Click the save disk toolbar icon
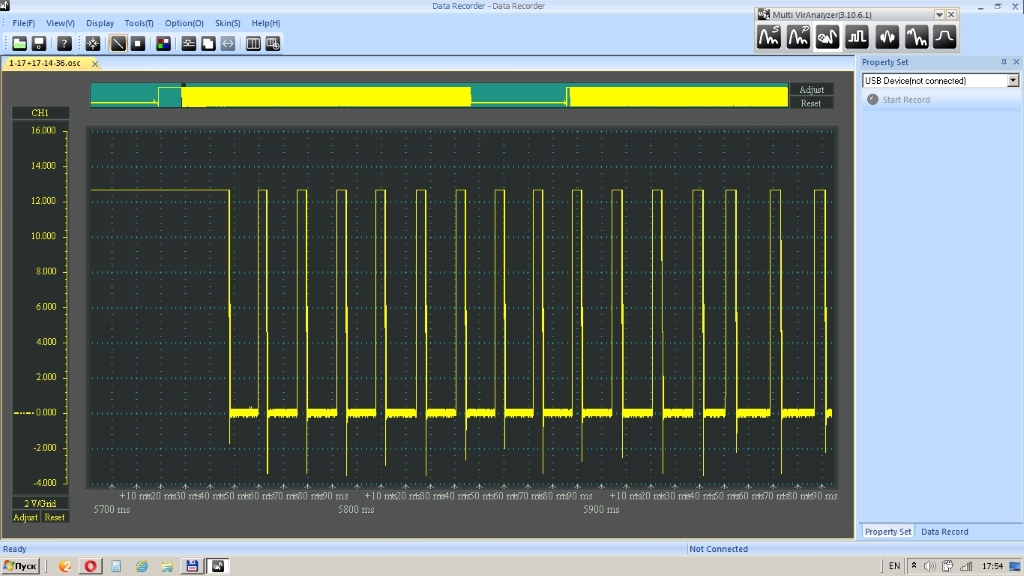 pos(39,44)
